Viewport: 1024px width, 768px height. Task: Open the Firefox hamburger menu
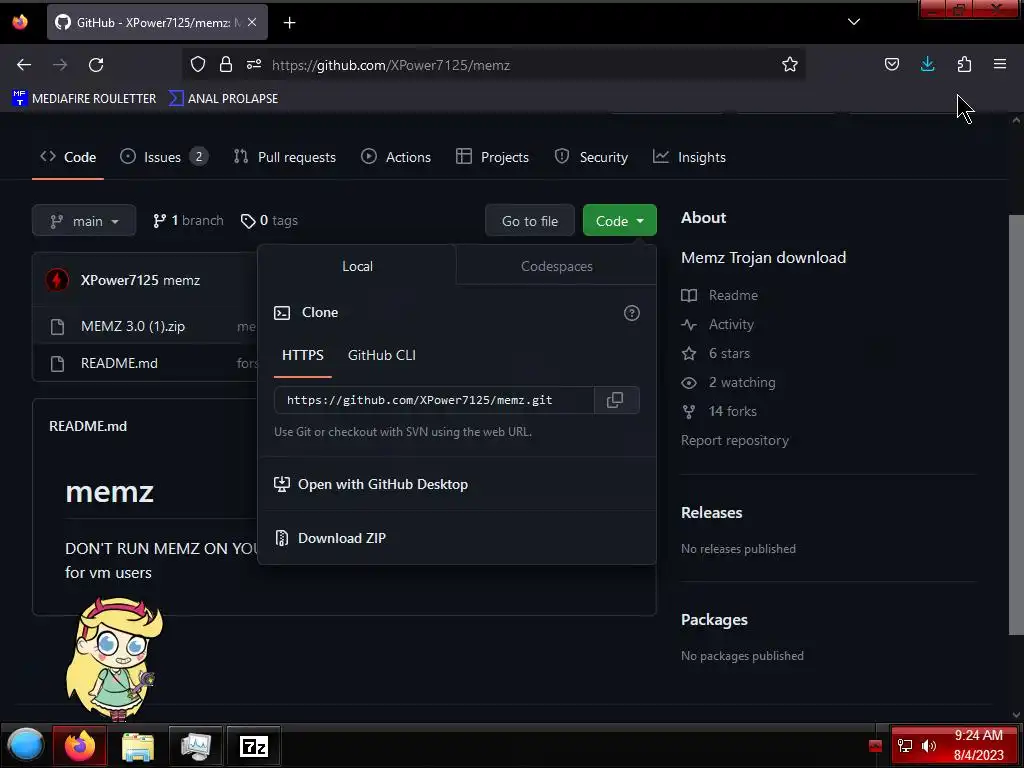click(1000, 64)
